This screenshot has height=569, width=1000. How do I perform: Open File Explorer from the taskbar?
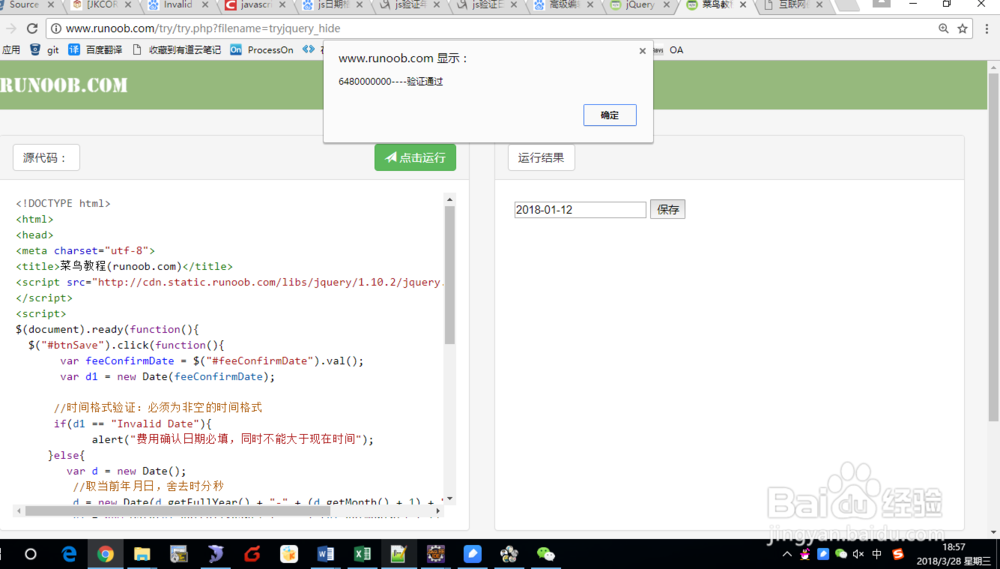click(x=142, y=554)
